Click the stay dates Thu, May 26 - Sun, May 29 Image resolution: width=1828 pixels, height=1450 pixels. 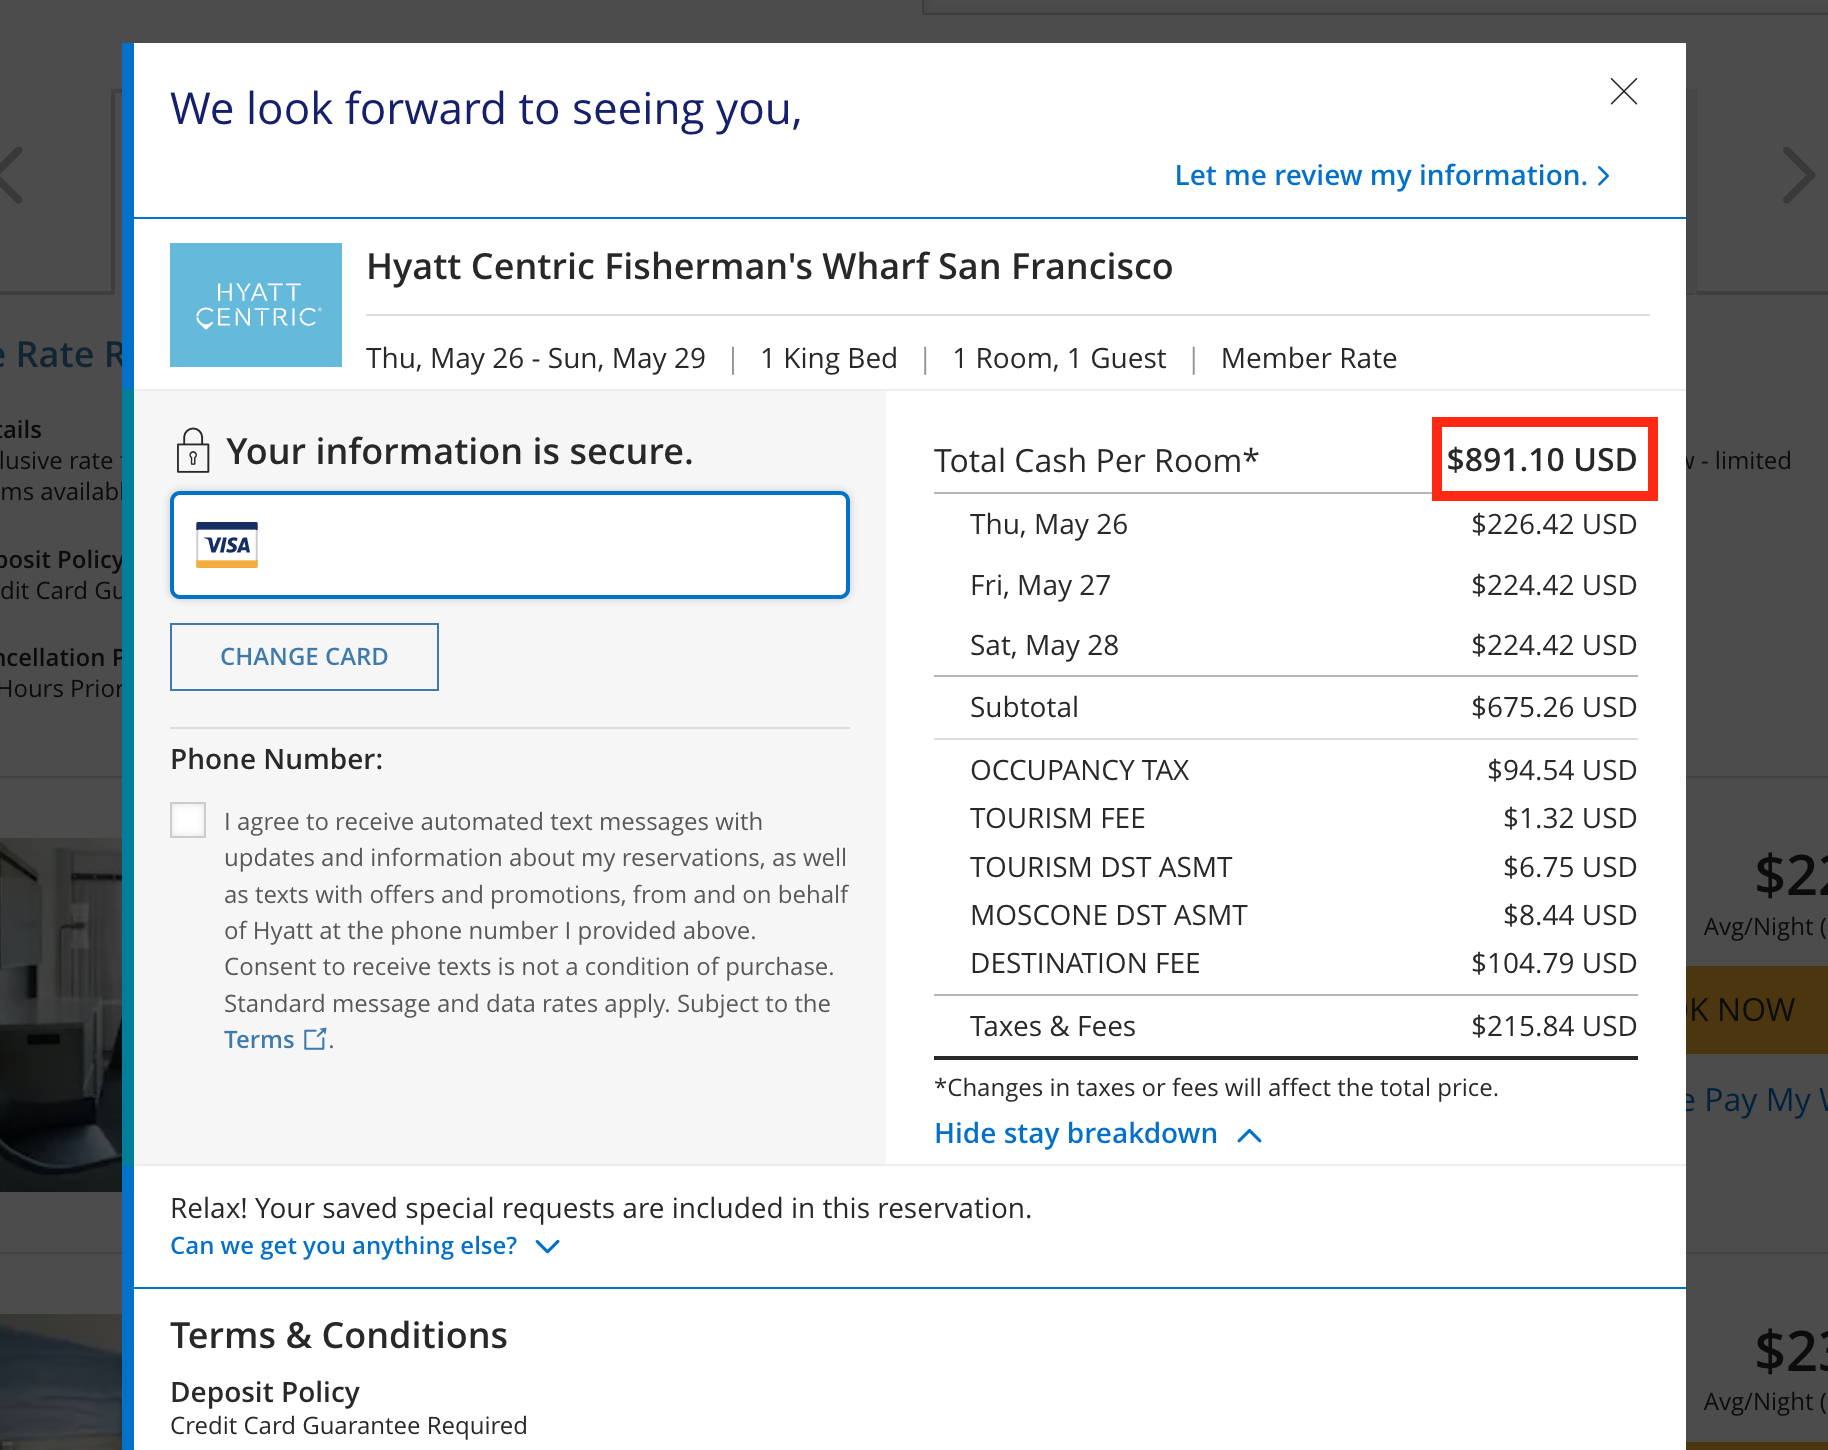(536, 358)
